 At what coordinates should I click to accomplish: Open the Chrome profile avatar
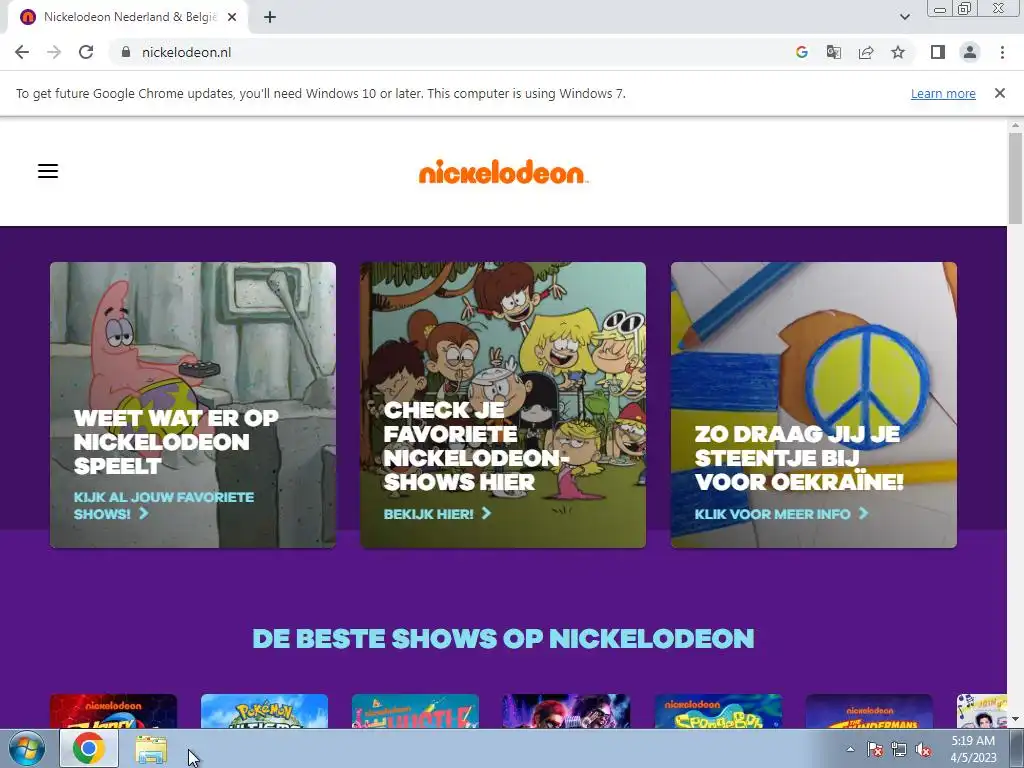pyautogui.click(x=970, y=52)
